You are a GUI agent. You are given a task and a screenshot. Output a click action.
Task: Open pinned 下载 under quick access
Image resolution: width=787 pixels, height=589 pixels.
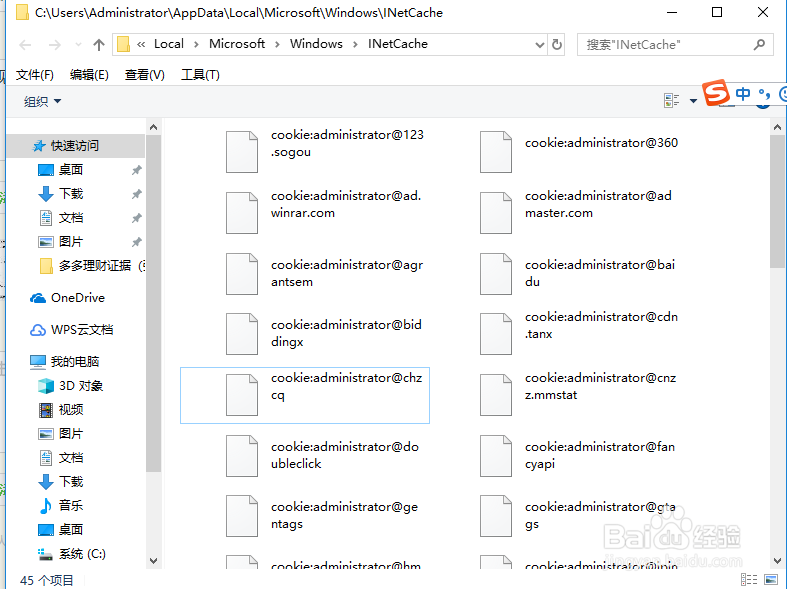(70, 194)
